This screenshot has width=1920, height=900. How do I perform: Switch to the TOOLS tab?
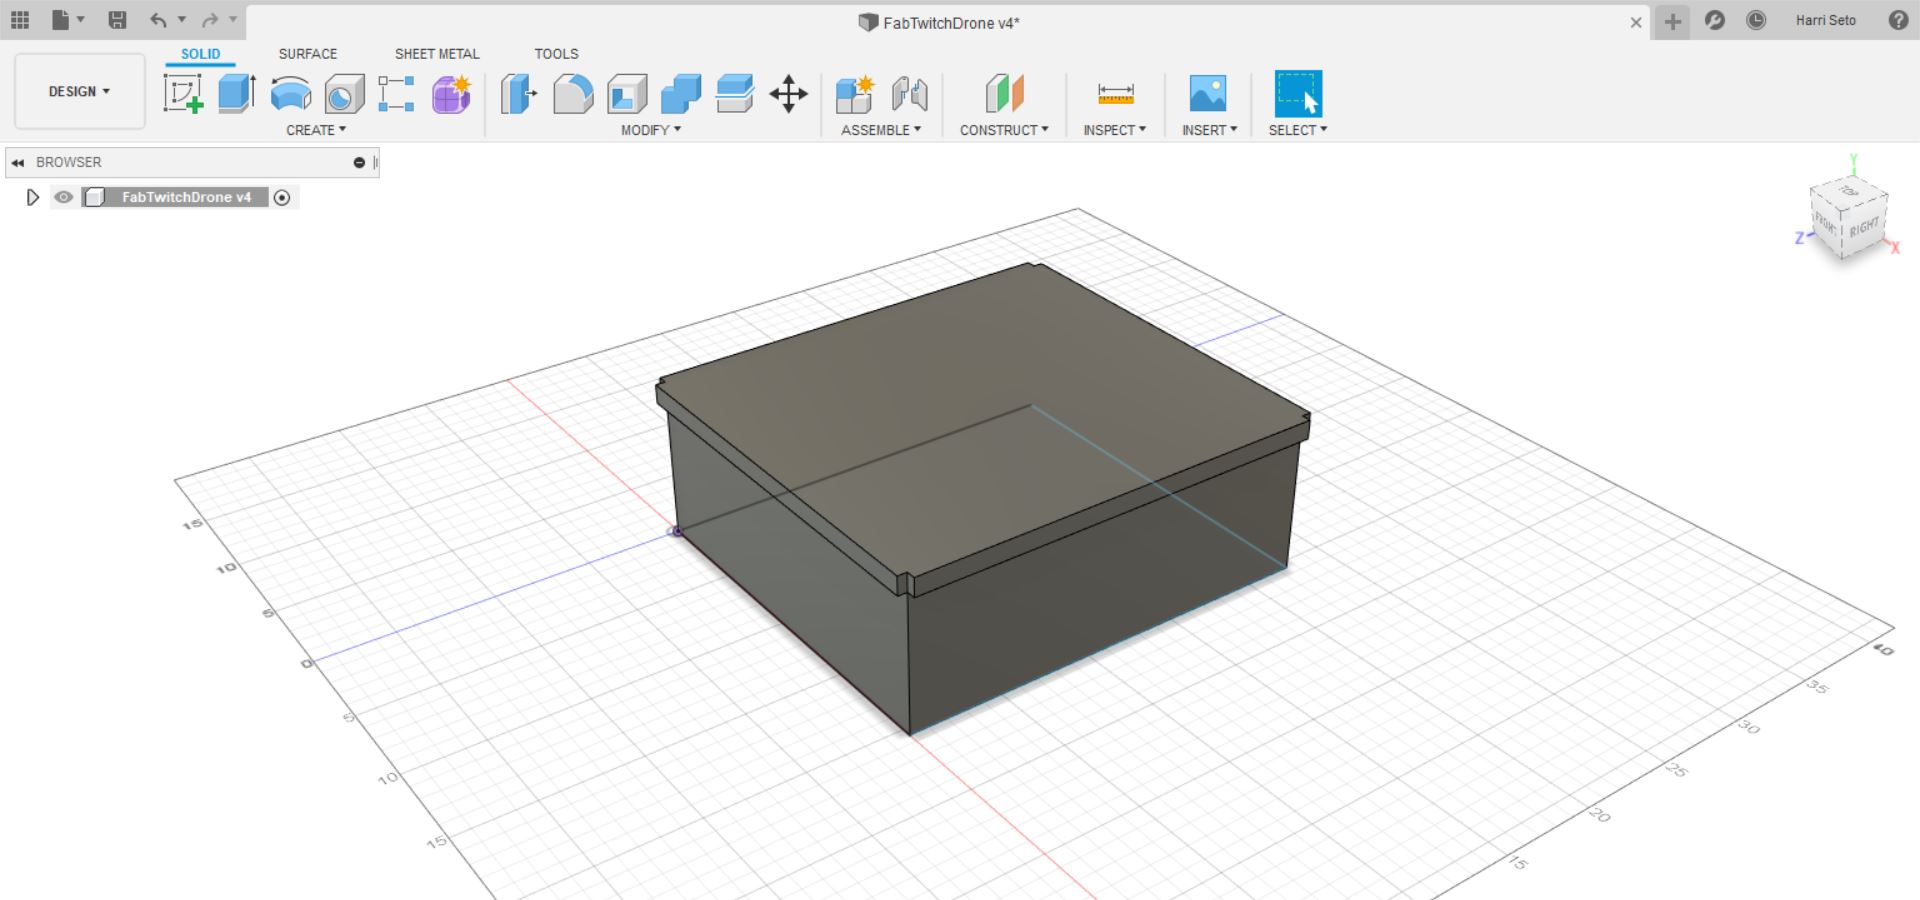click(x=556, y=54)
